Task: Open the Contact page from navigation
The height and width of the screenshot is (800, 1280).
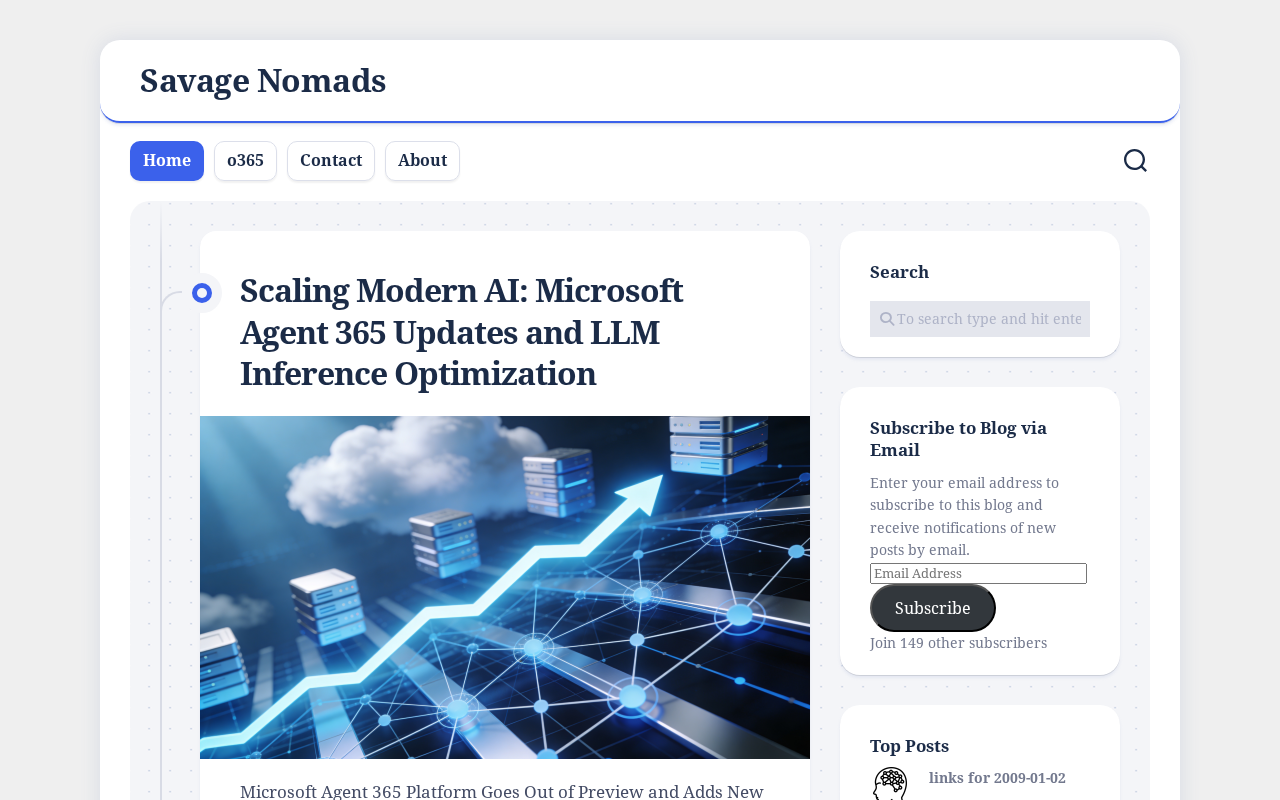Action: tap(331, 161)
